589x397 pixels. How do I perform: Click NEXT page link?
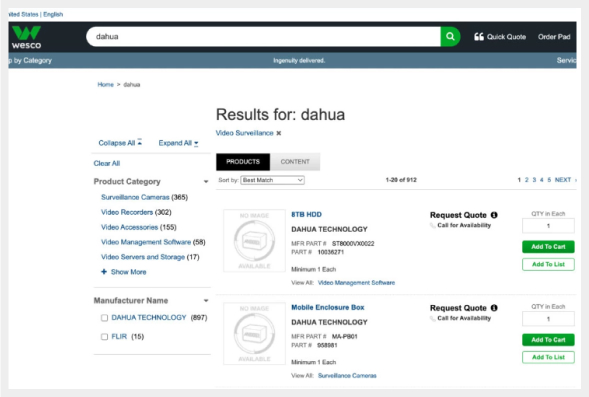563,180
